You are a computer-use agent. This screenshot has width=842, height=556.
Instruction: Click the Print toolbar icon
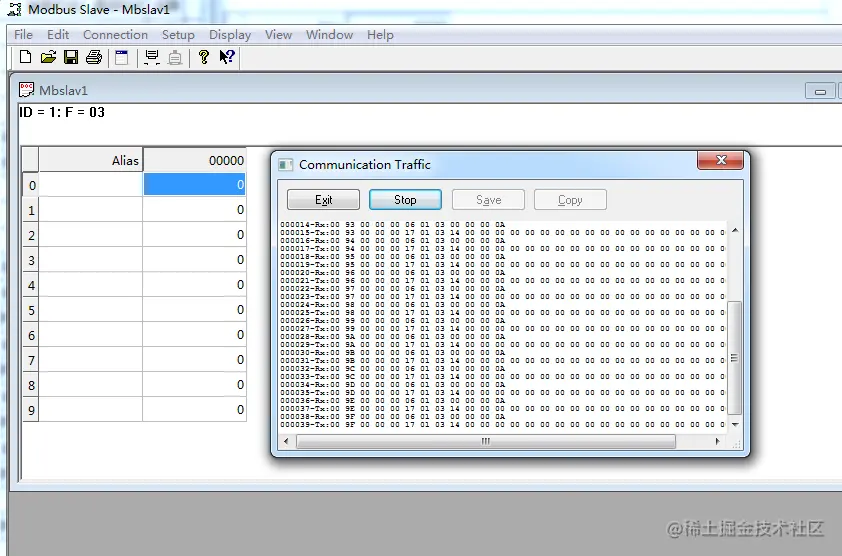pos(94,57)
